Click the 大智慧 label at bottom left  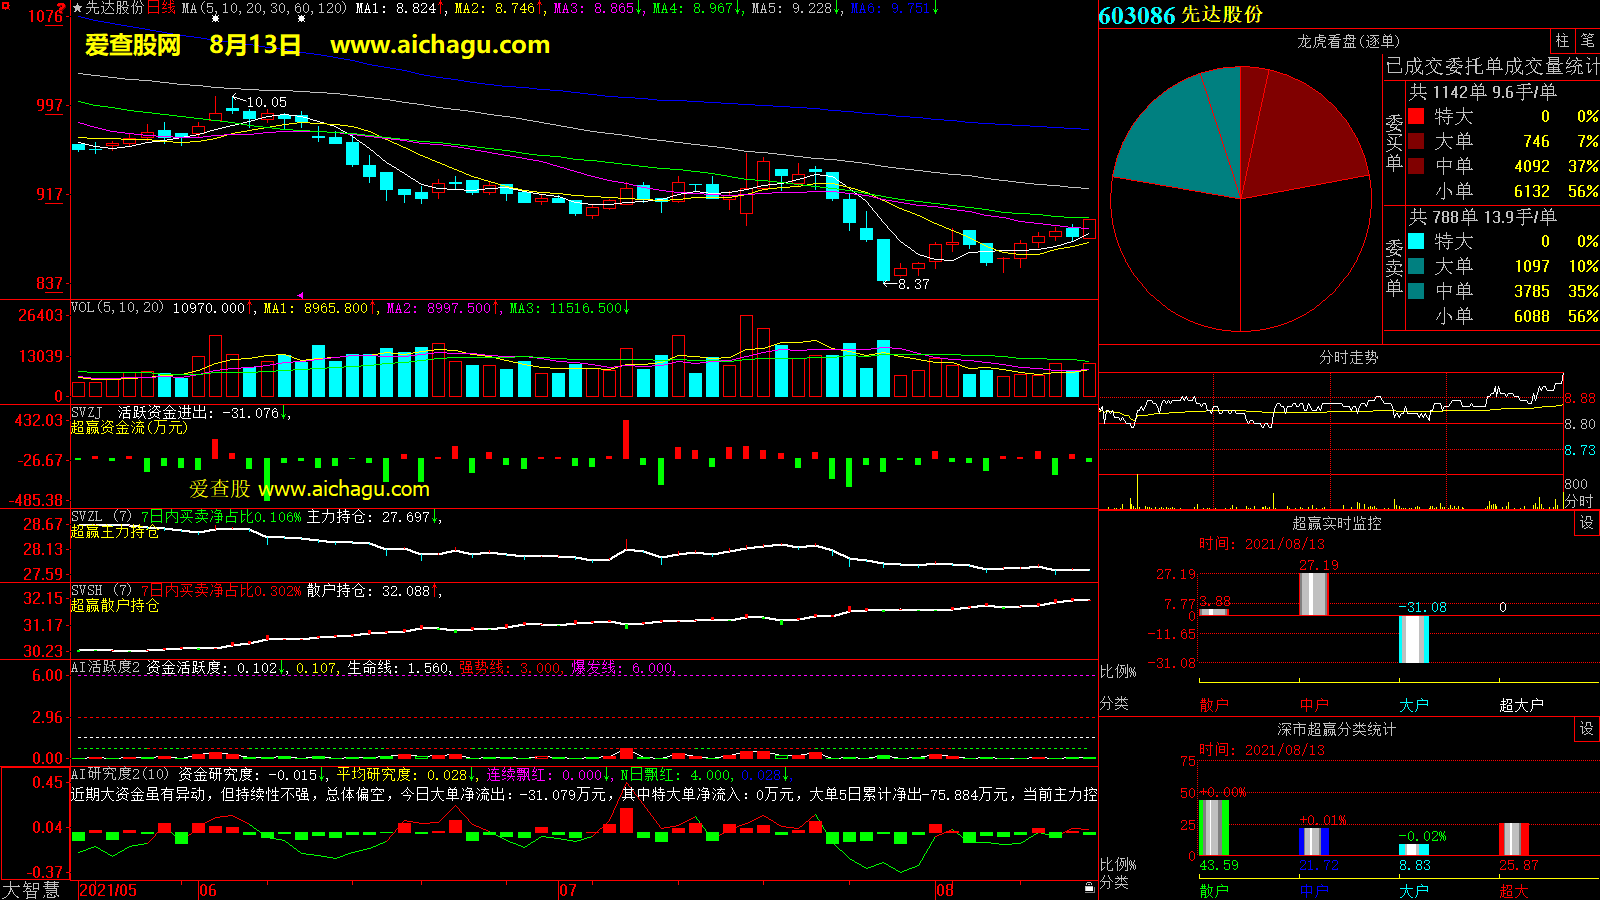point(31,890)
